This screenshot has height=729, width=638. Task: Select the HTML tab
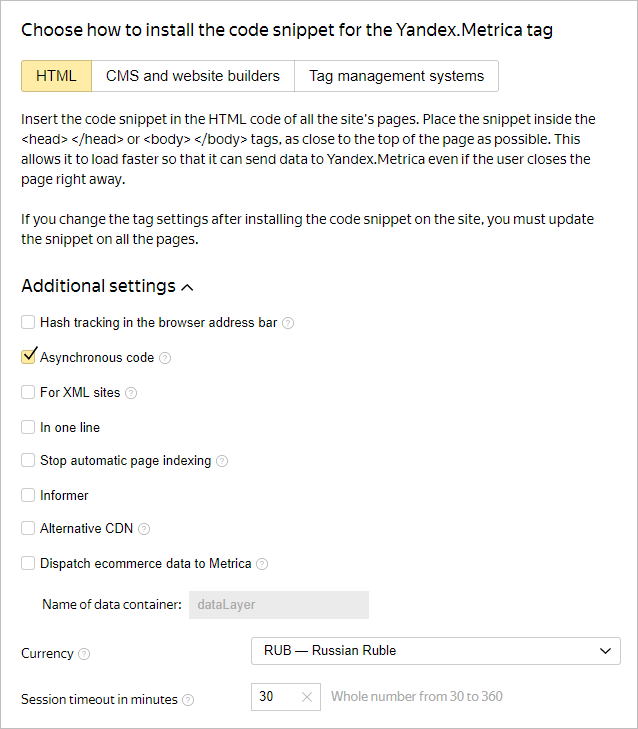[56, 76]
